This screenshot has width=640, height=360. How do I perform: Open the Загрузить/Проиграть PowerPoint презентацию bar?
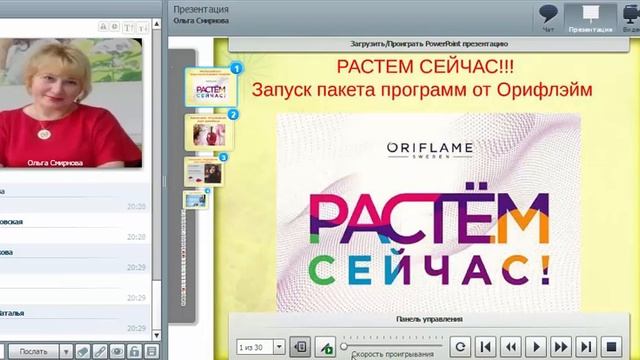pos(429,44)
